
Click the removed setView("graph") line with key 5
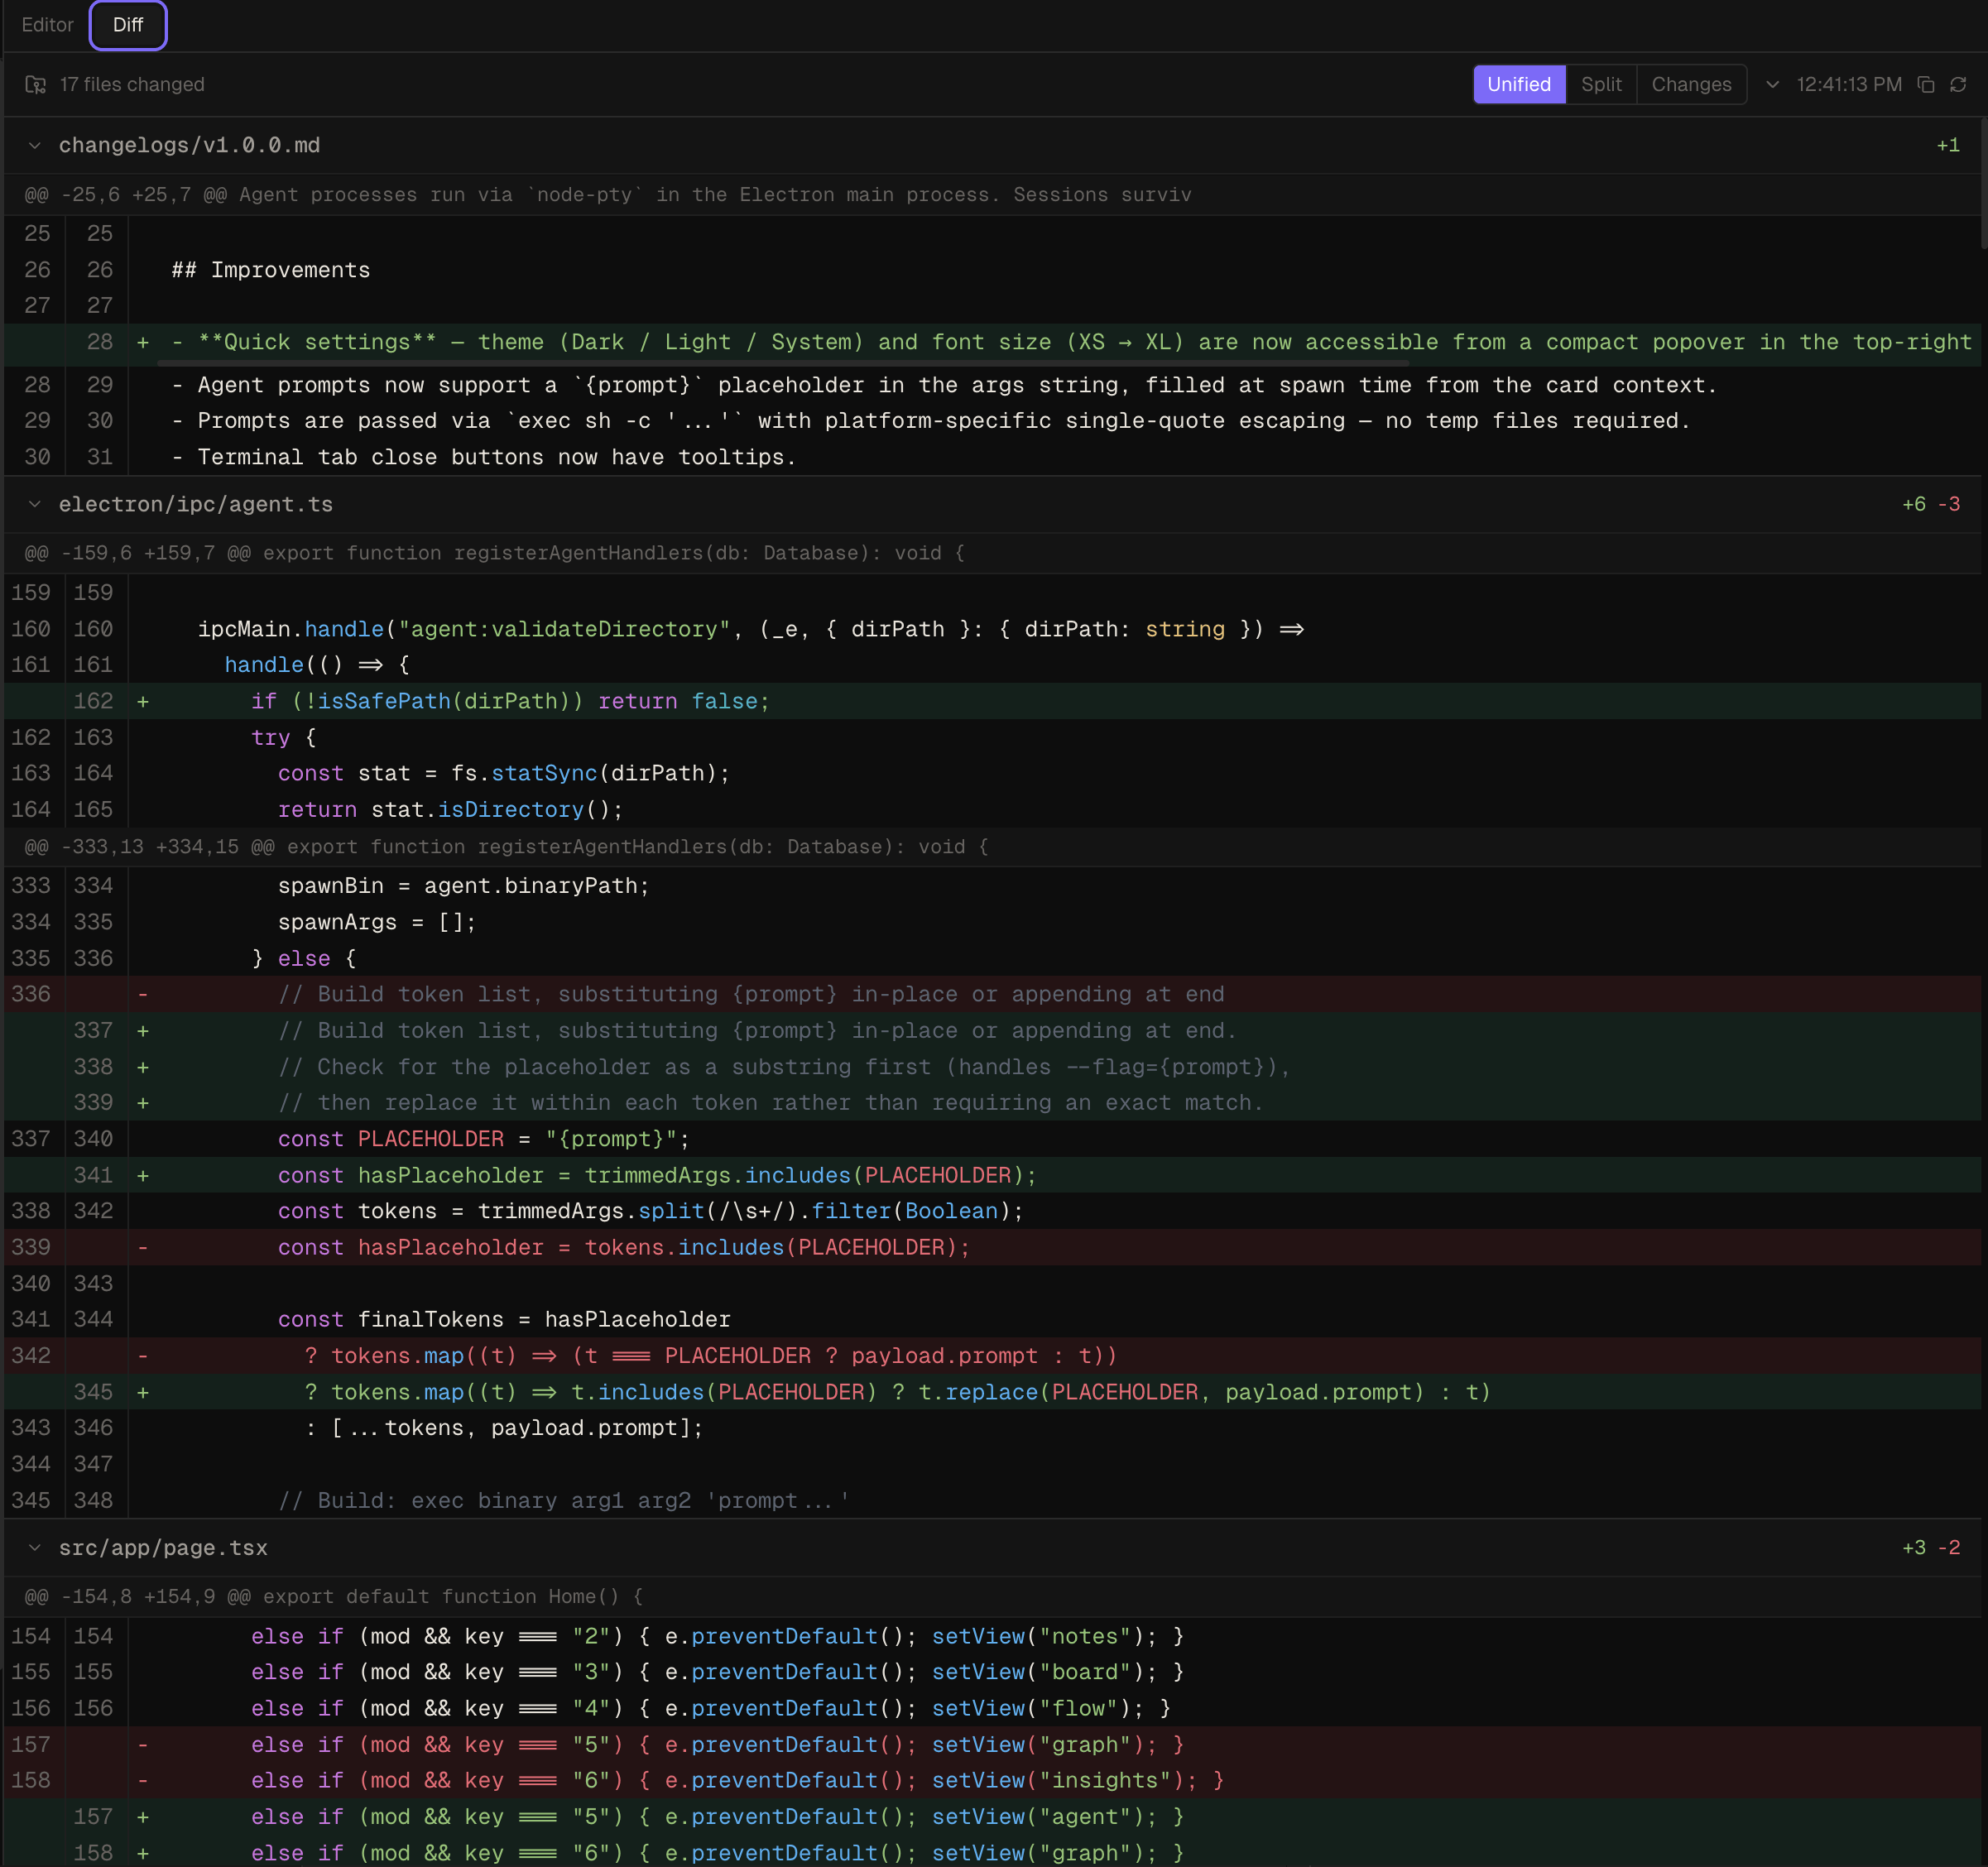(993, 1745)
